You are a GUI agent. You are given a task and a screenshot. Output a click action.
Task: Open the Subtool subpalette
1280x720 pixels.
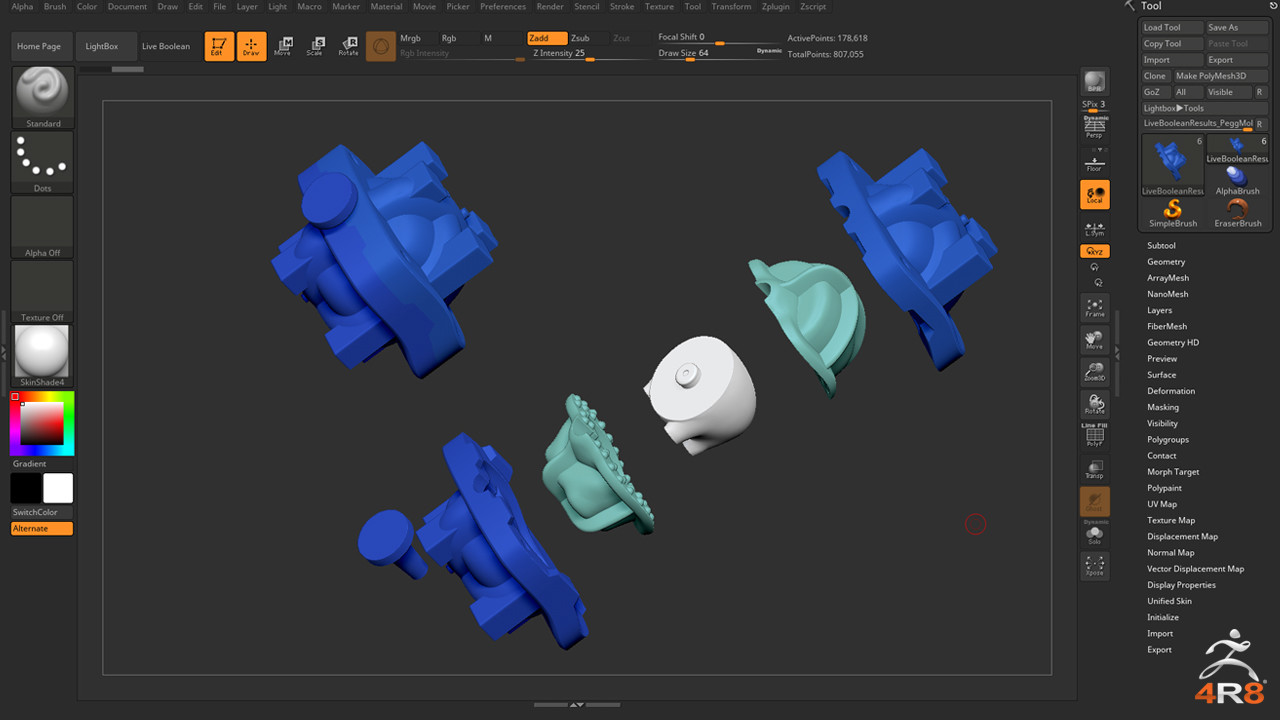[1161, 245]
